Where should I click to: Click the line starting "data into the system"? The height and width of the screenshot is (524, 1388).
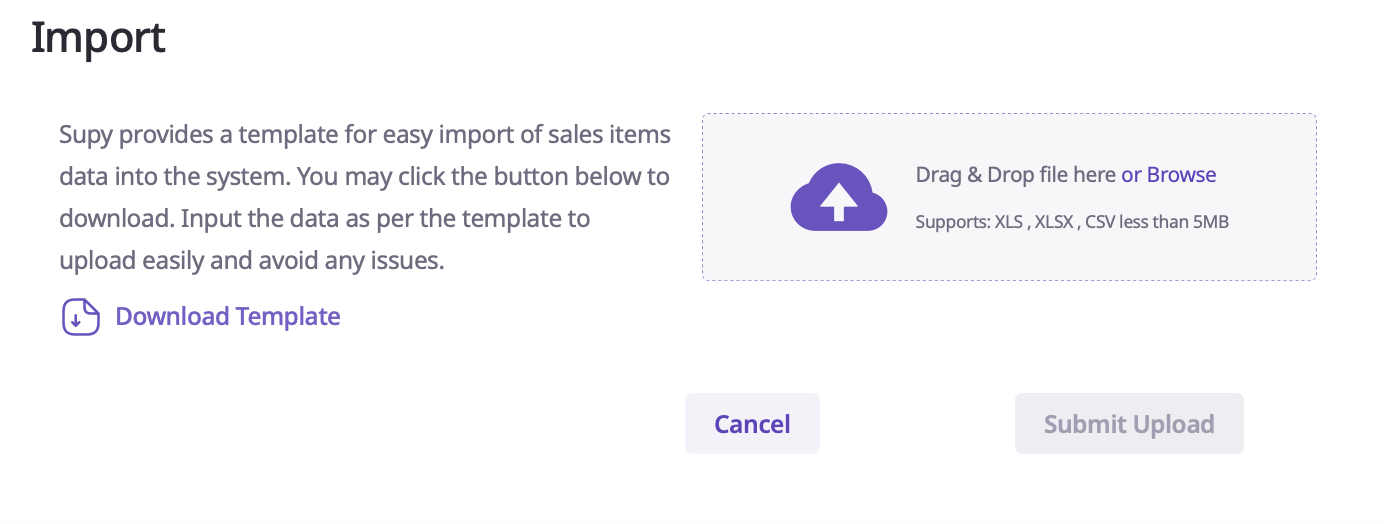(x=364, y=176)
